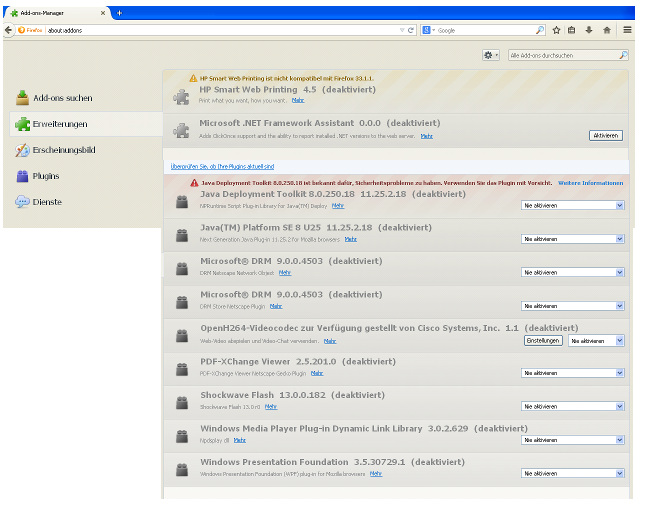The width and height of the screenshot is (646, 508).
Task: Open activation dropdown for Java Deployment Toolkit
Action: (573, 205)
